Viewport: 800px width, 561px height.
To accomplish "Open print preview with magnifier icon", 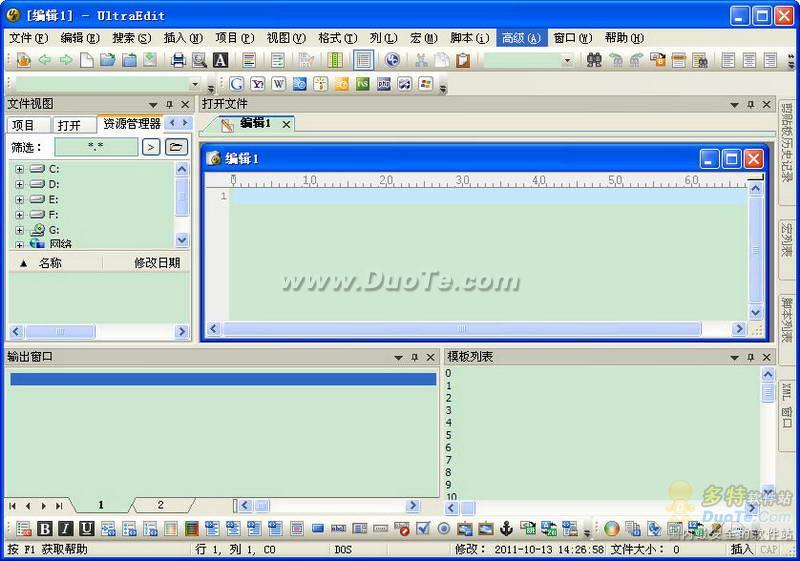I will (x=199, y=60).
